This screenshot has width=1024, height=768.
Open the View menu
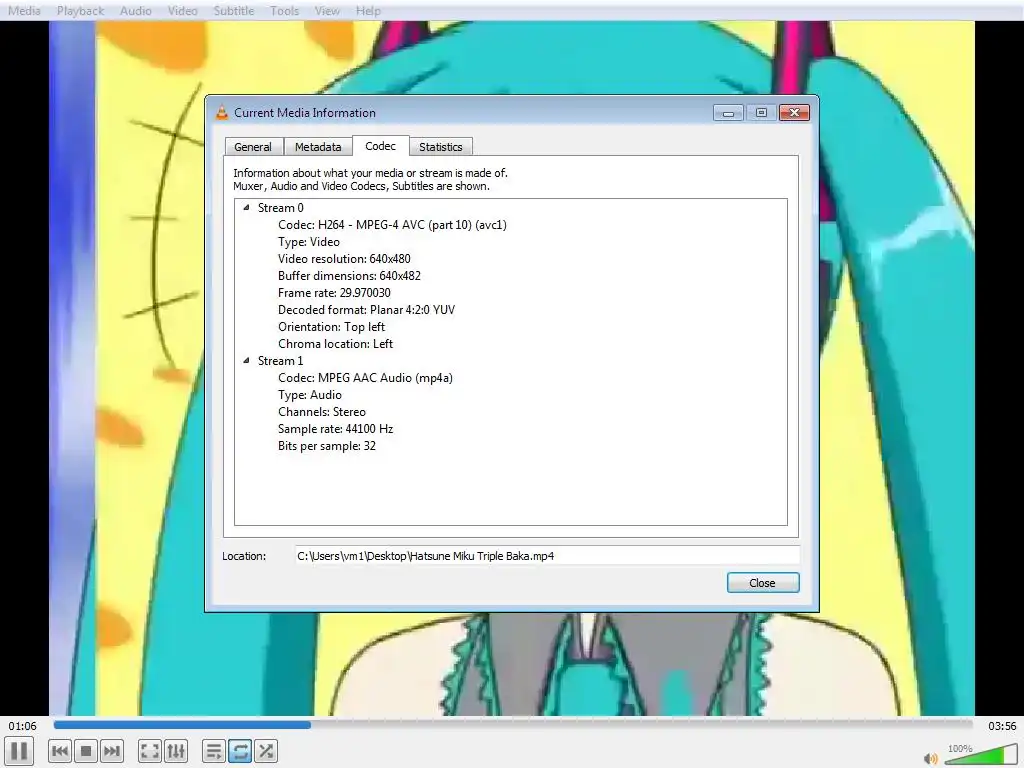click(327, 11)
